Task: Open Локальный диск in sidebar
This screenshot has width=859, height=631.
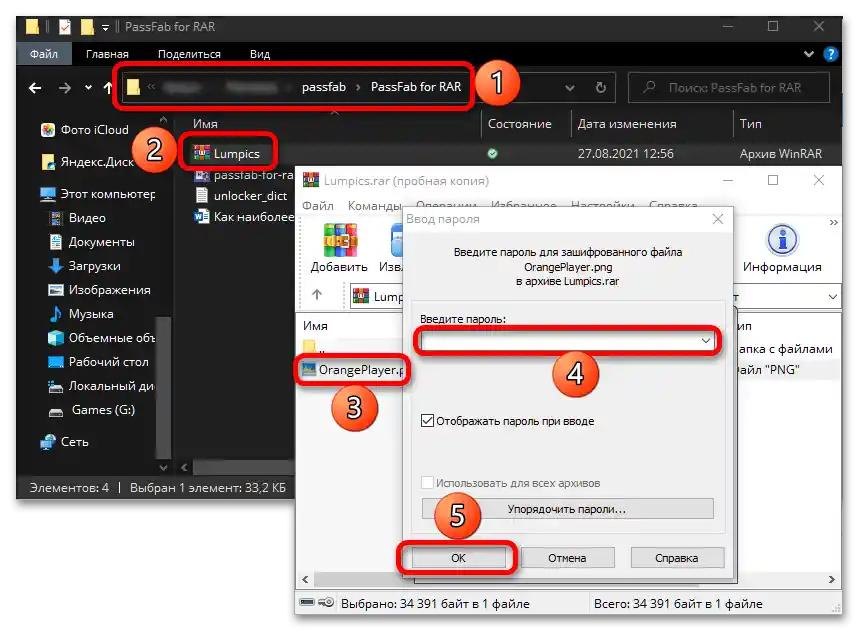Action: (102, 386)
